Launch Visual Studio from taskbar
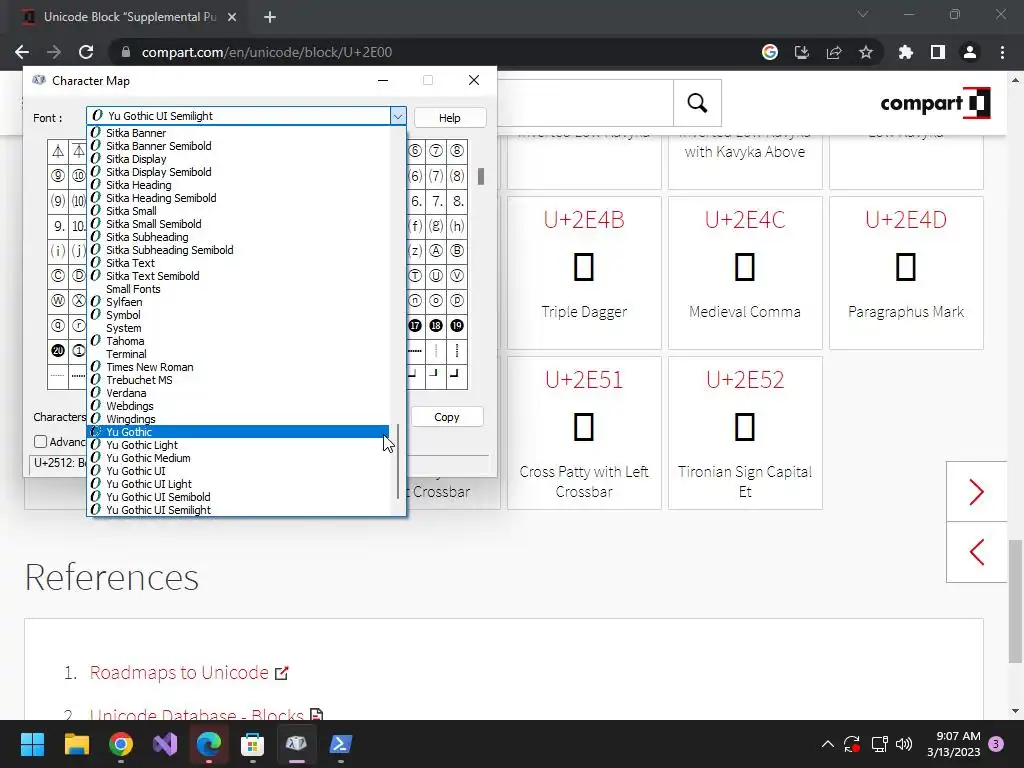 (165, 744)
